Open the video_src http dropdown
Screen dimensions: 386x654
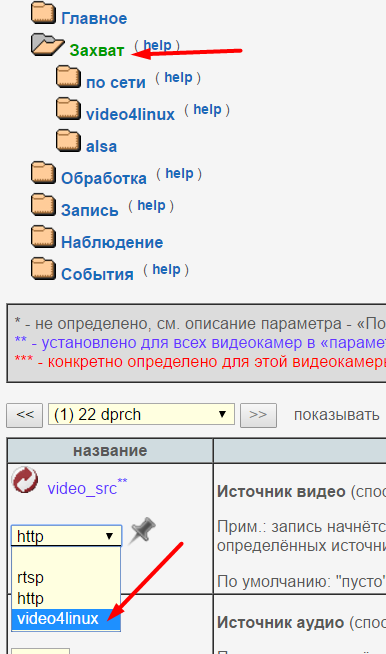point(66,536)
